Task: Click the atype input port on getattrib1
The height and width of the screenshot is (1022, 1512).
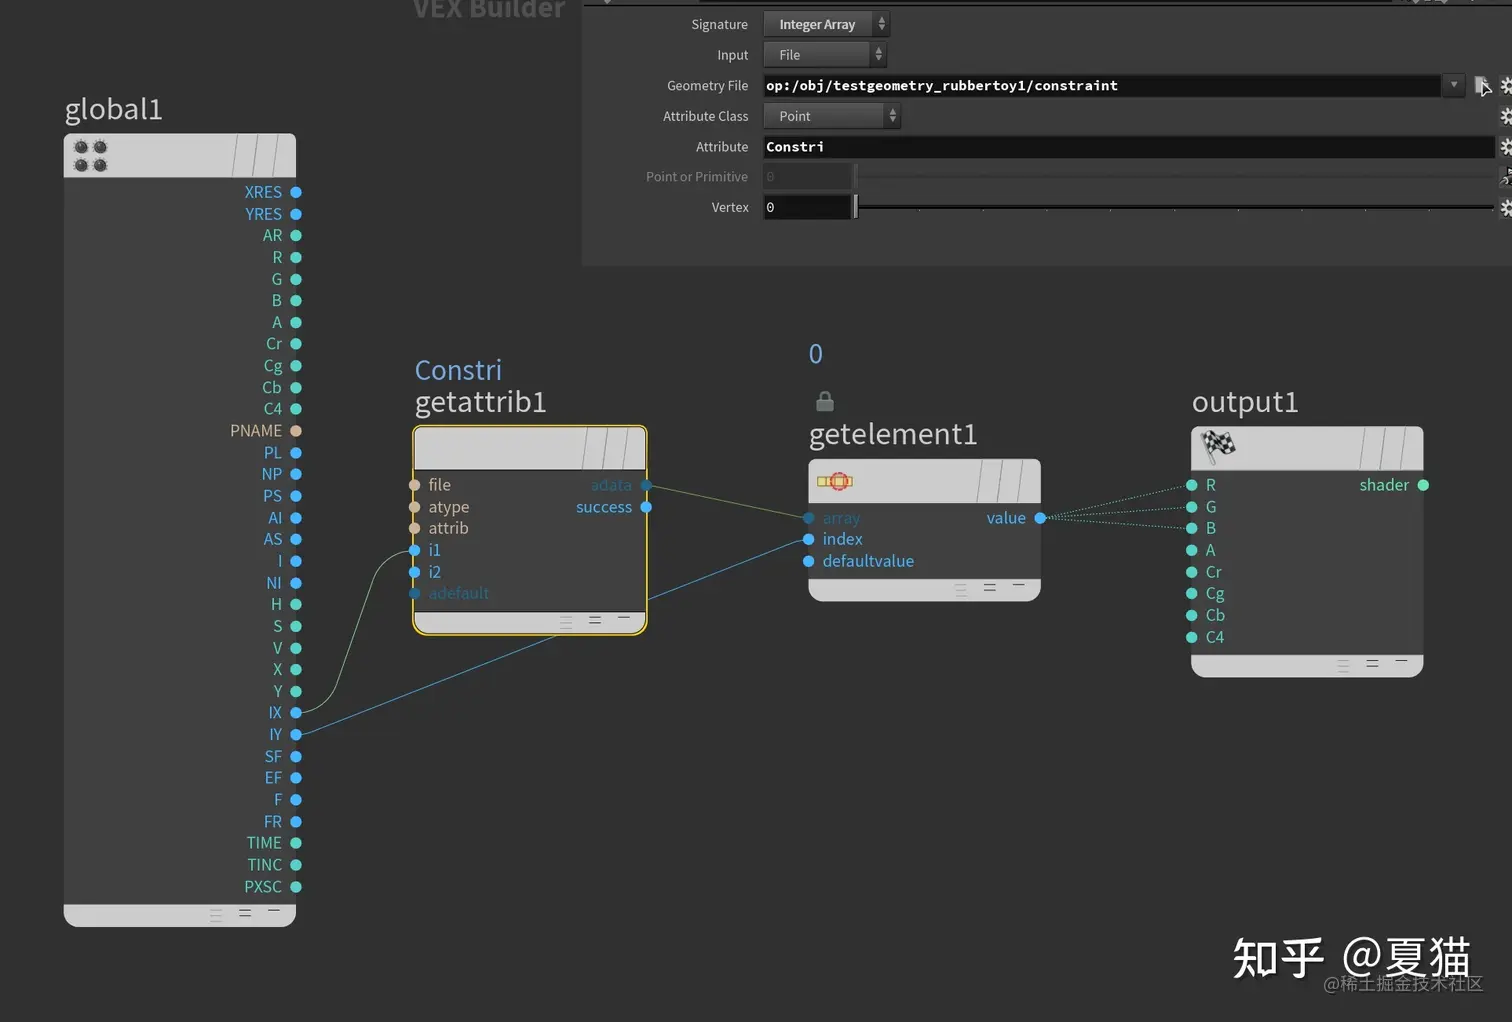Action: (414, 507)
